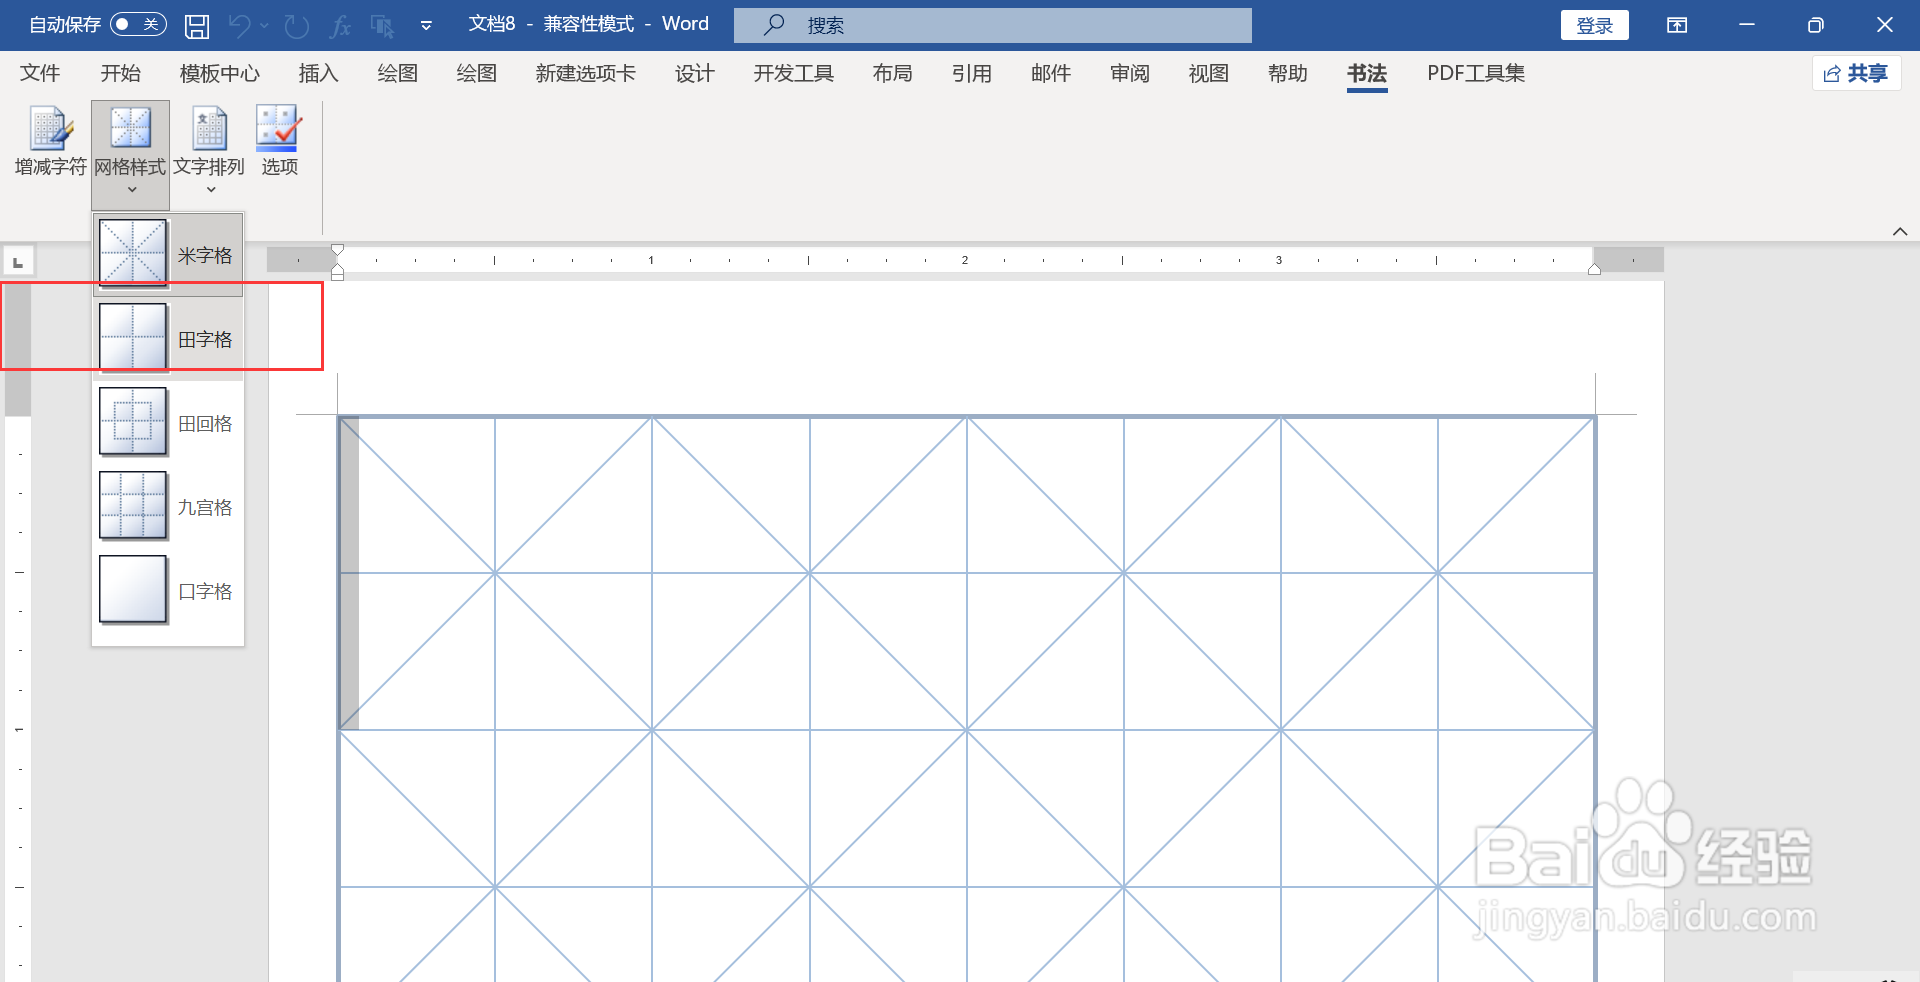Select the 米字格 grid thumbnail

pyautogui.click(x=133, y=254)
